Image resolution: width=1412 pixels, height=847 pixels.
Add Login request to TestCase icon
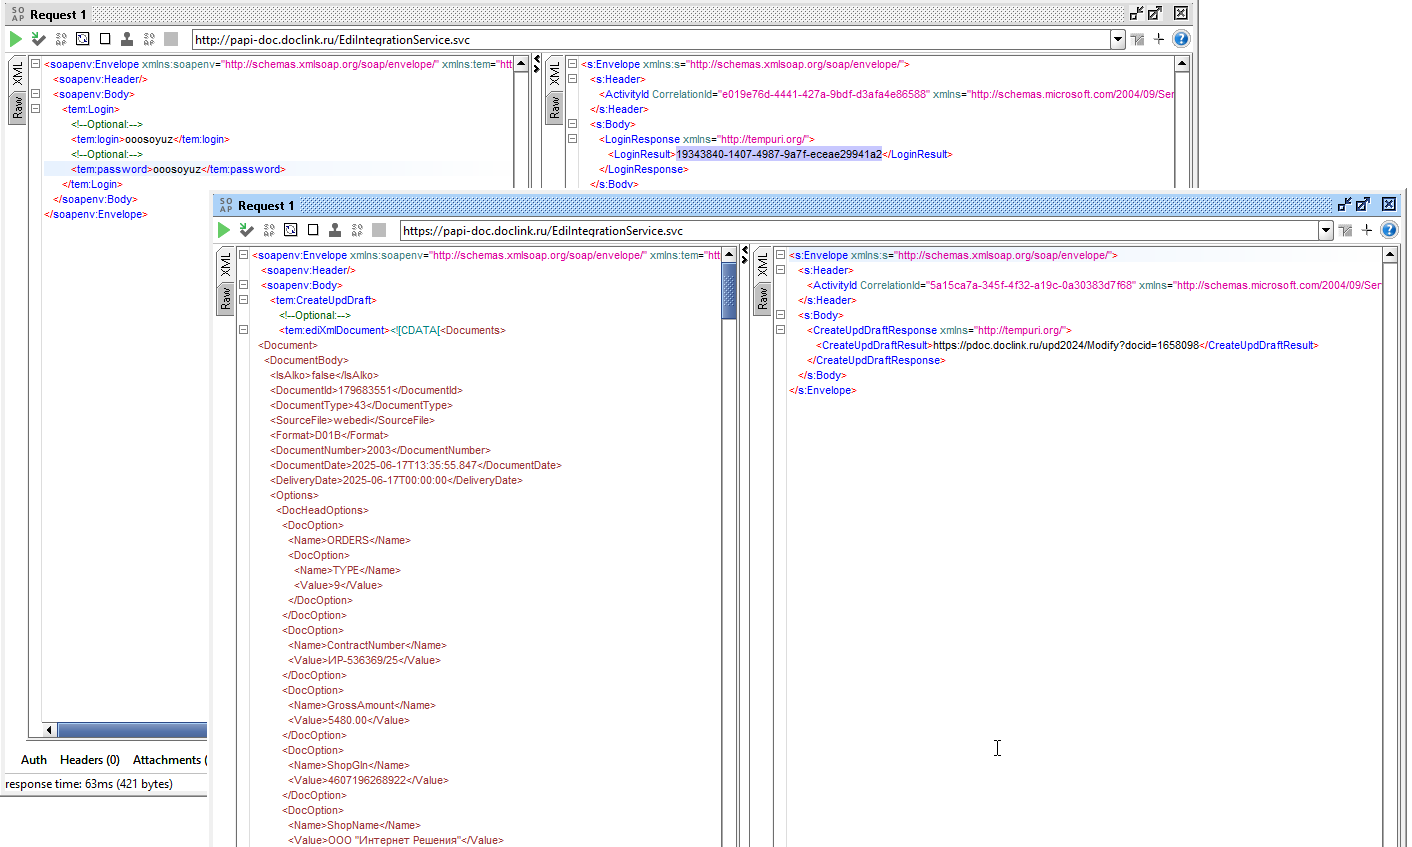click(x=38, y=39)
